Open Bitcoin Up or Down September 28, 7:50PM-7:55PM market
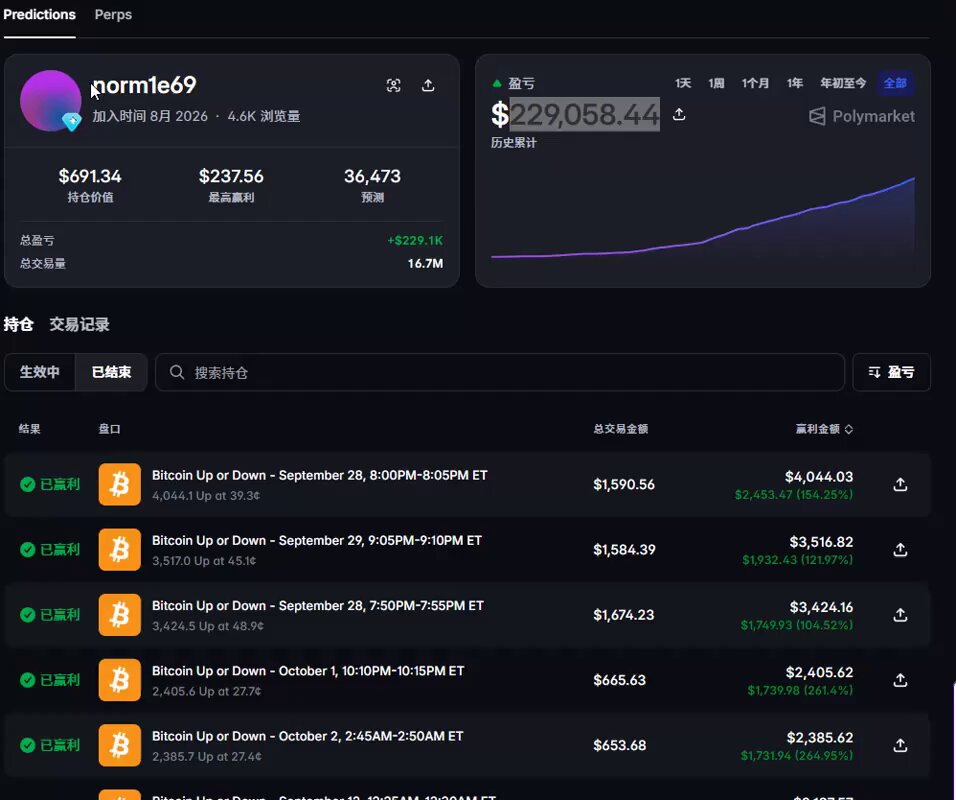The height and width of the screenshot is (800, 956). click(318, 606)
